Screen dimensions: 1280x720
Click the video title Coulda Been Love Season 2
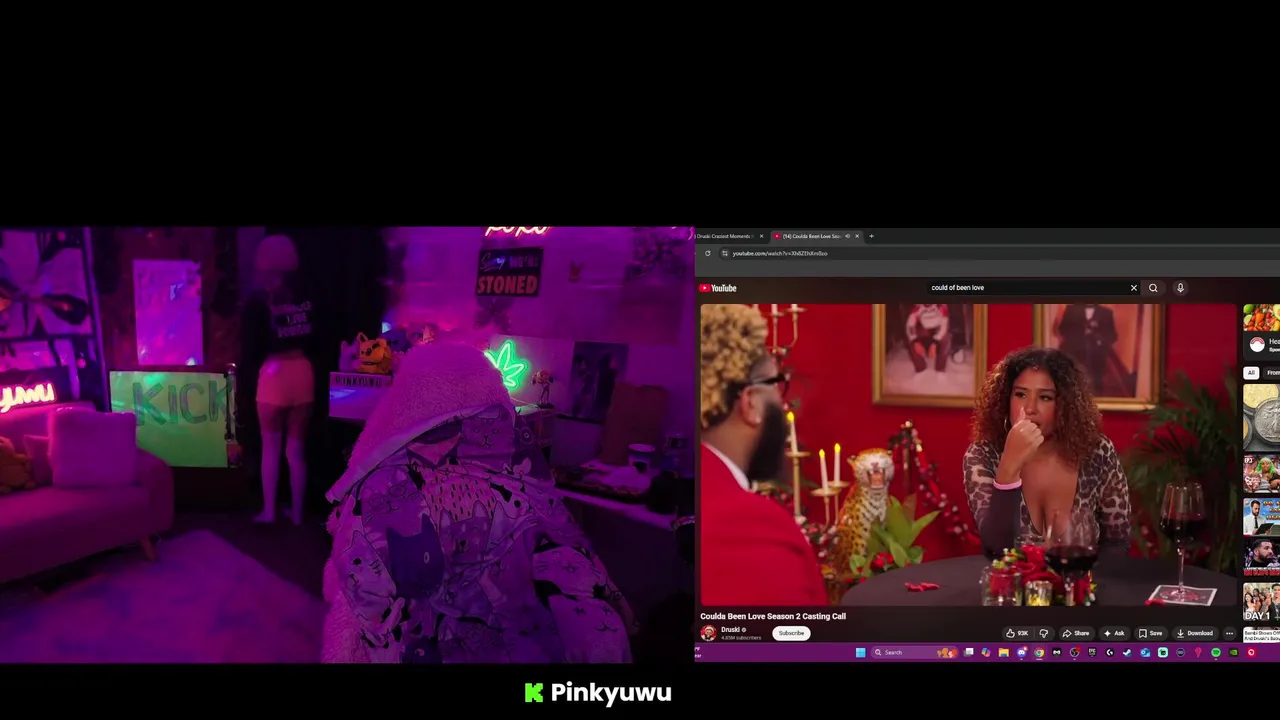click(773, 616)
